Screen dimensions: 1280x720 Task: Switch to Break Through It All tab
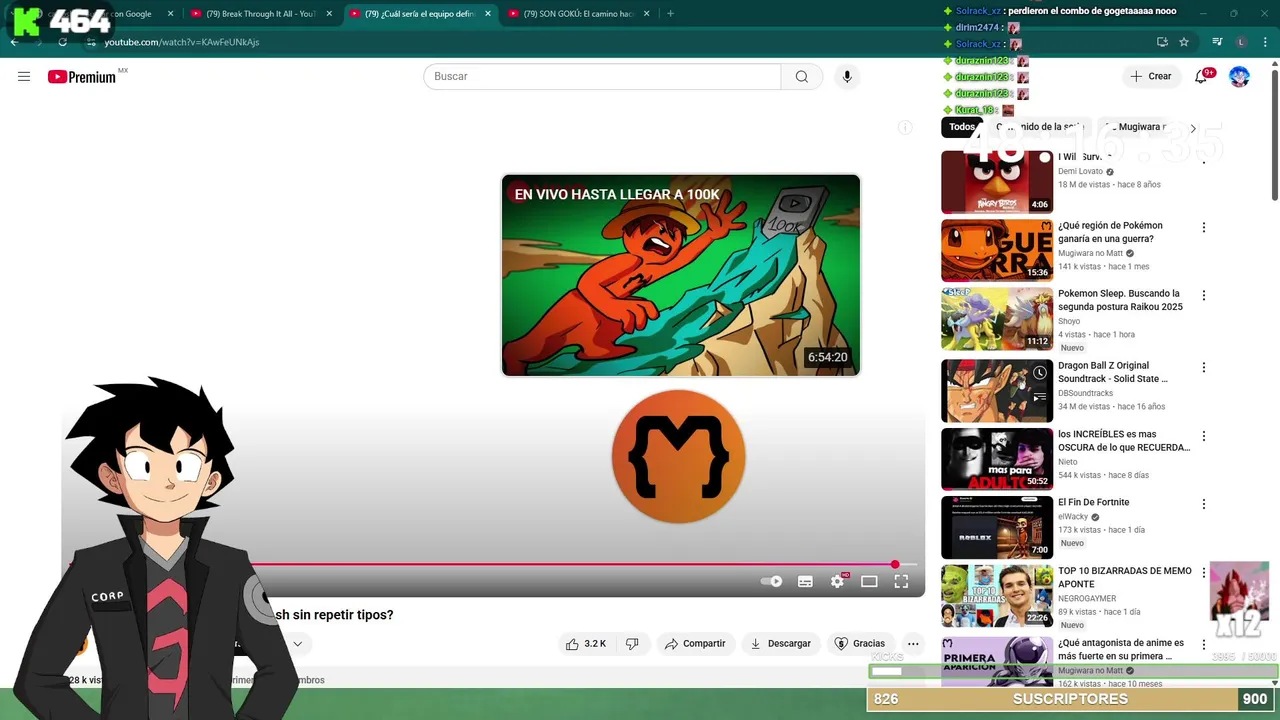tap(260, 14)
